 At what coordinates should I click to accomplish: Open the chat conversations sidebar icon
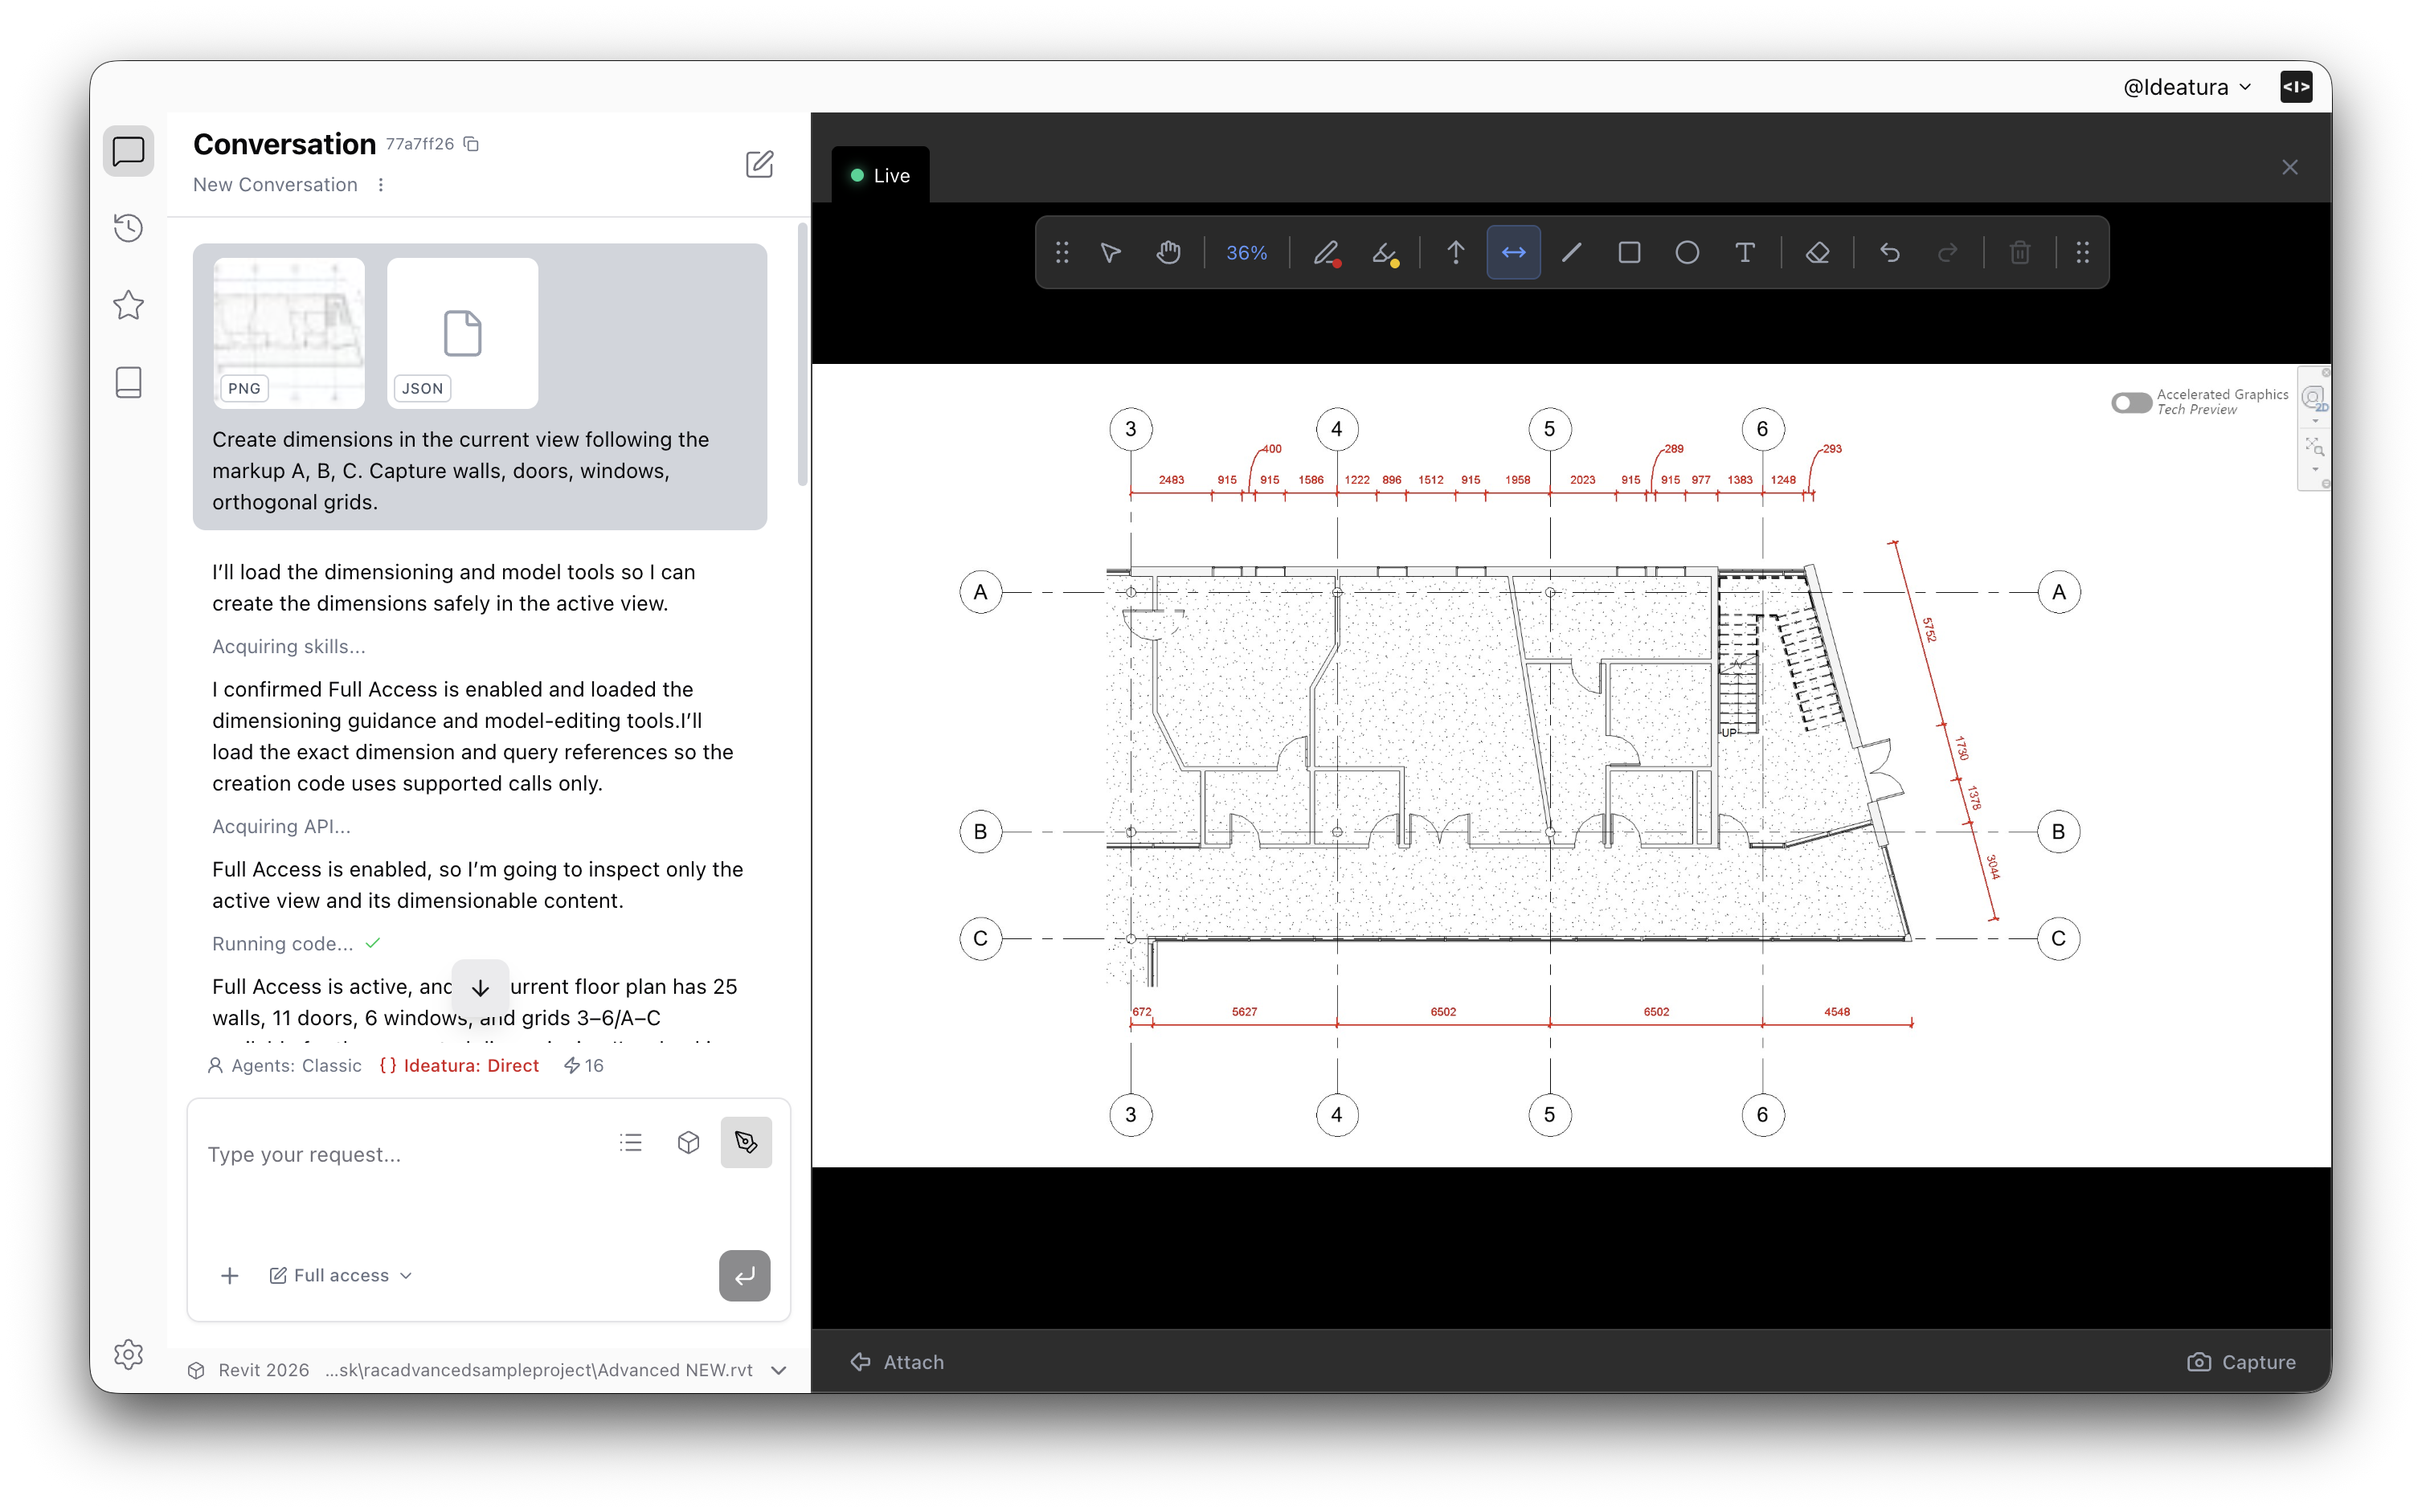point(128,151)
